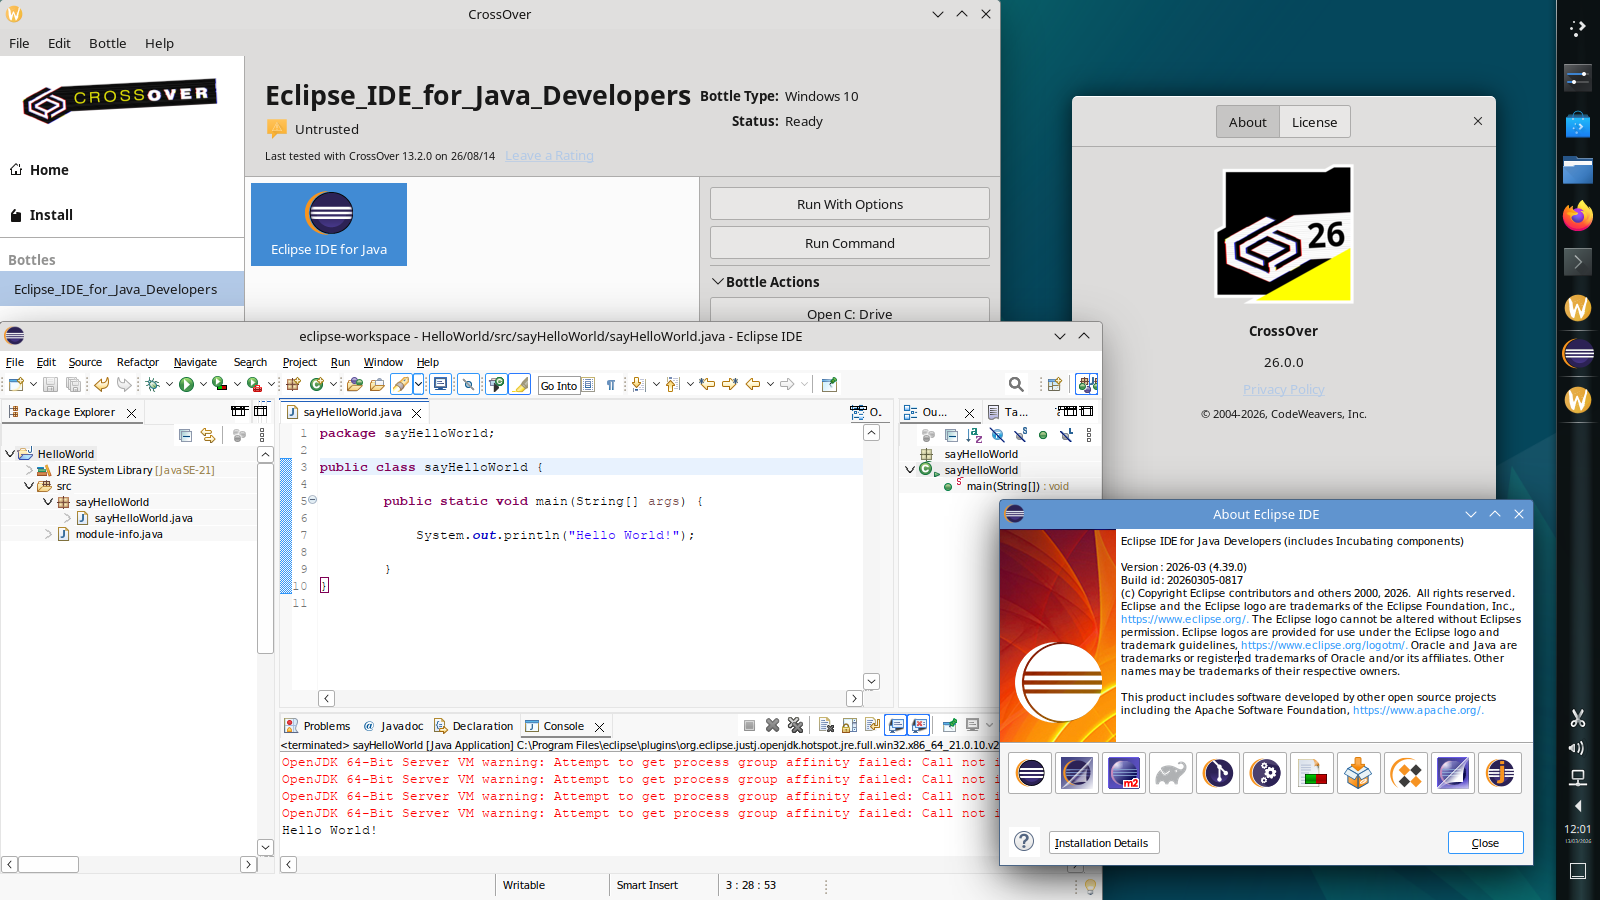Click the New Java Package toolbar icon

tap(293, 384)
